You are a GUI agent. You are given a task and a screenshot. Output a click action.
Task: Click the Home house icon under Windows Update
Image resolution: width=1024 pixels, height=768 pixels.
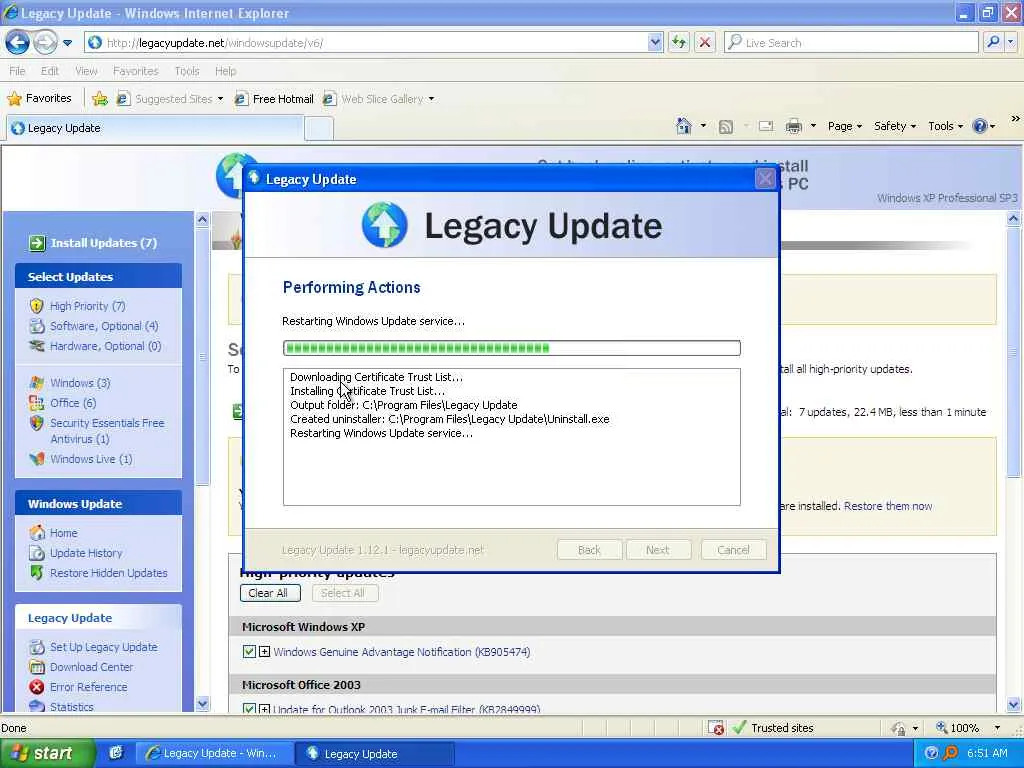(x=37, y=533)
